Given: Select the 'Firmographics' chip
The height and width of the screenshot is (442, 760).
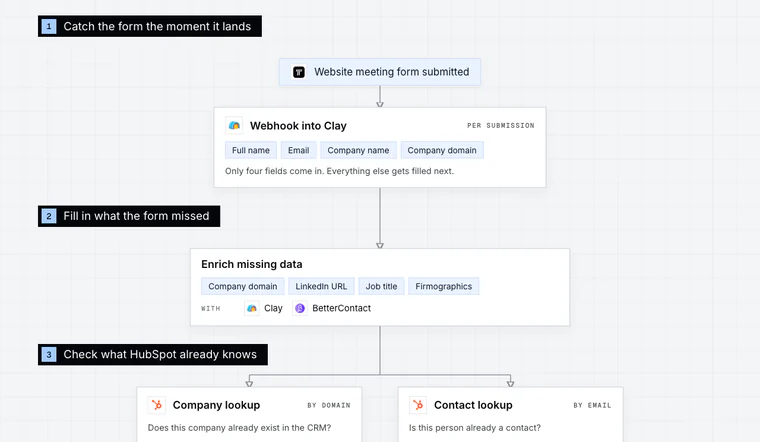Looking at the screenshot, I should coord(443,286).
